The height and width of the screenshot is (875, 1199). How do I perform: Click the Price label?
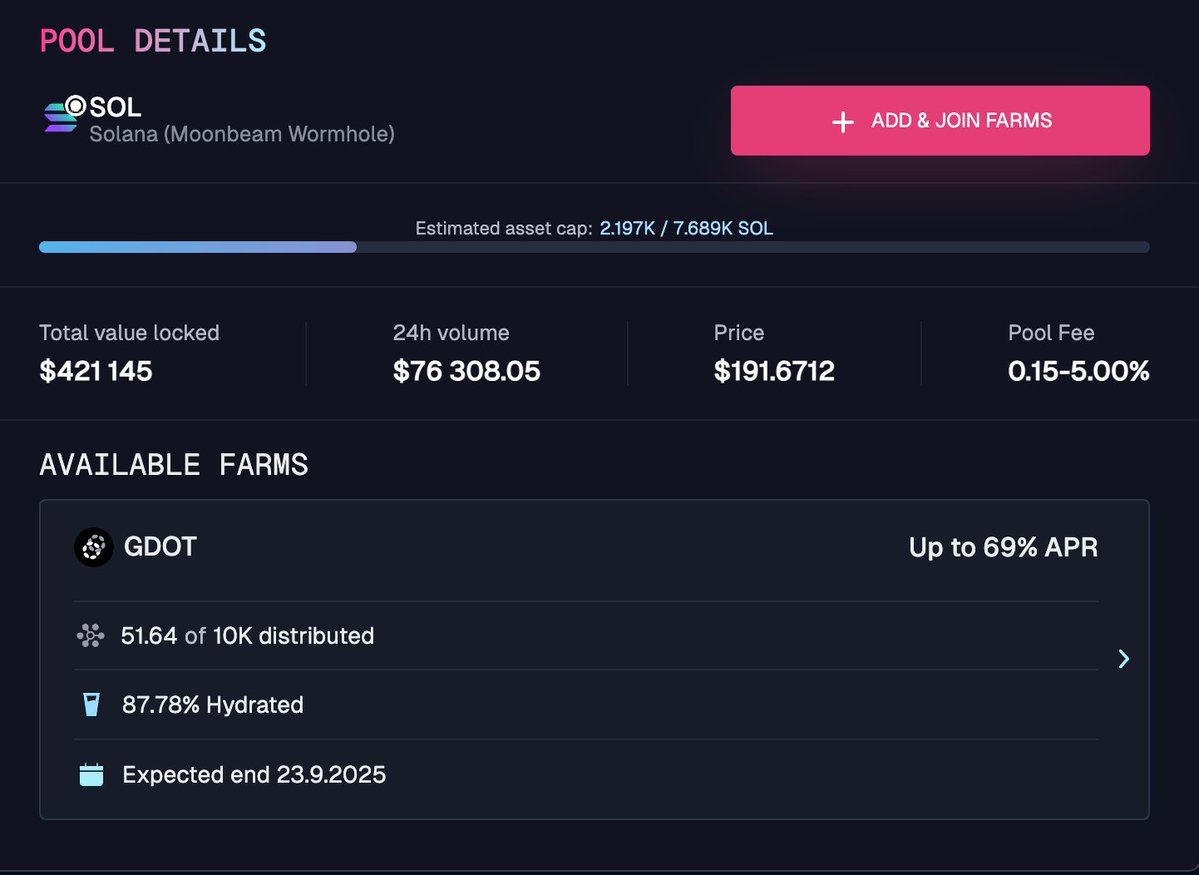pos(739,333)
